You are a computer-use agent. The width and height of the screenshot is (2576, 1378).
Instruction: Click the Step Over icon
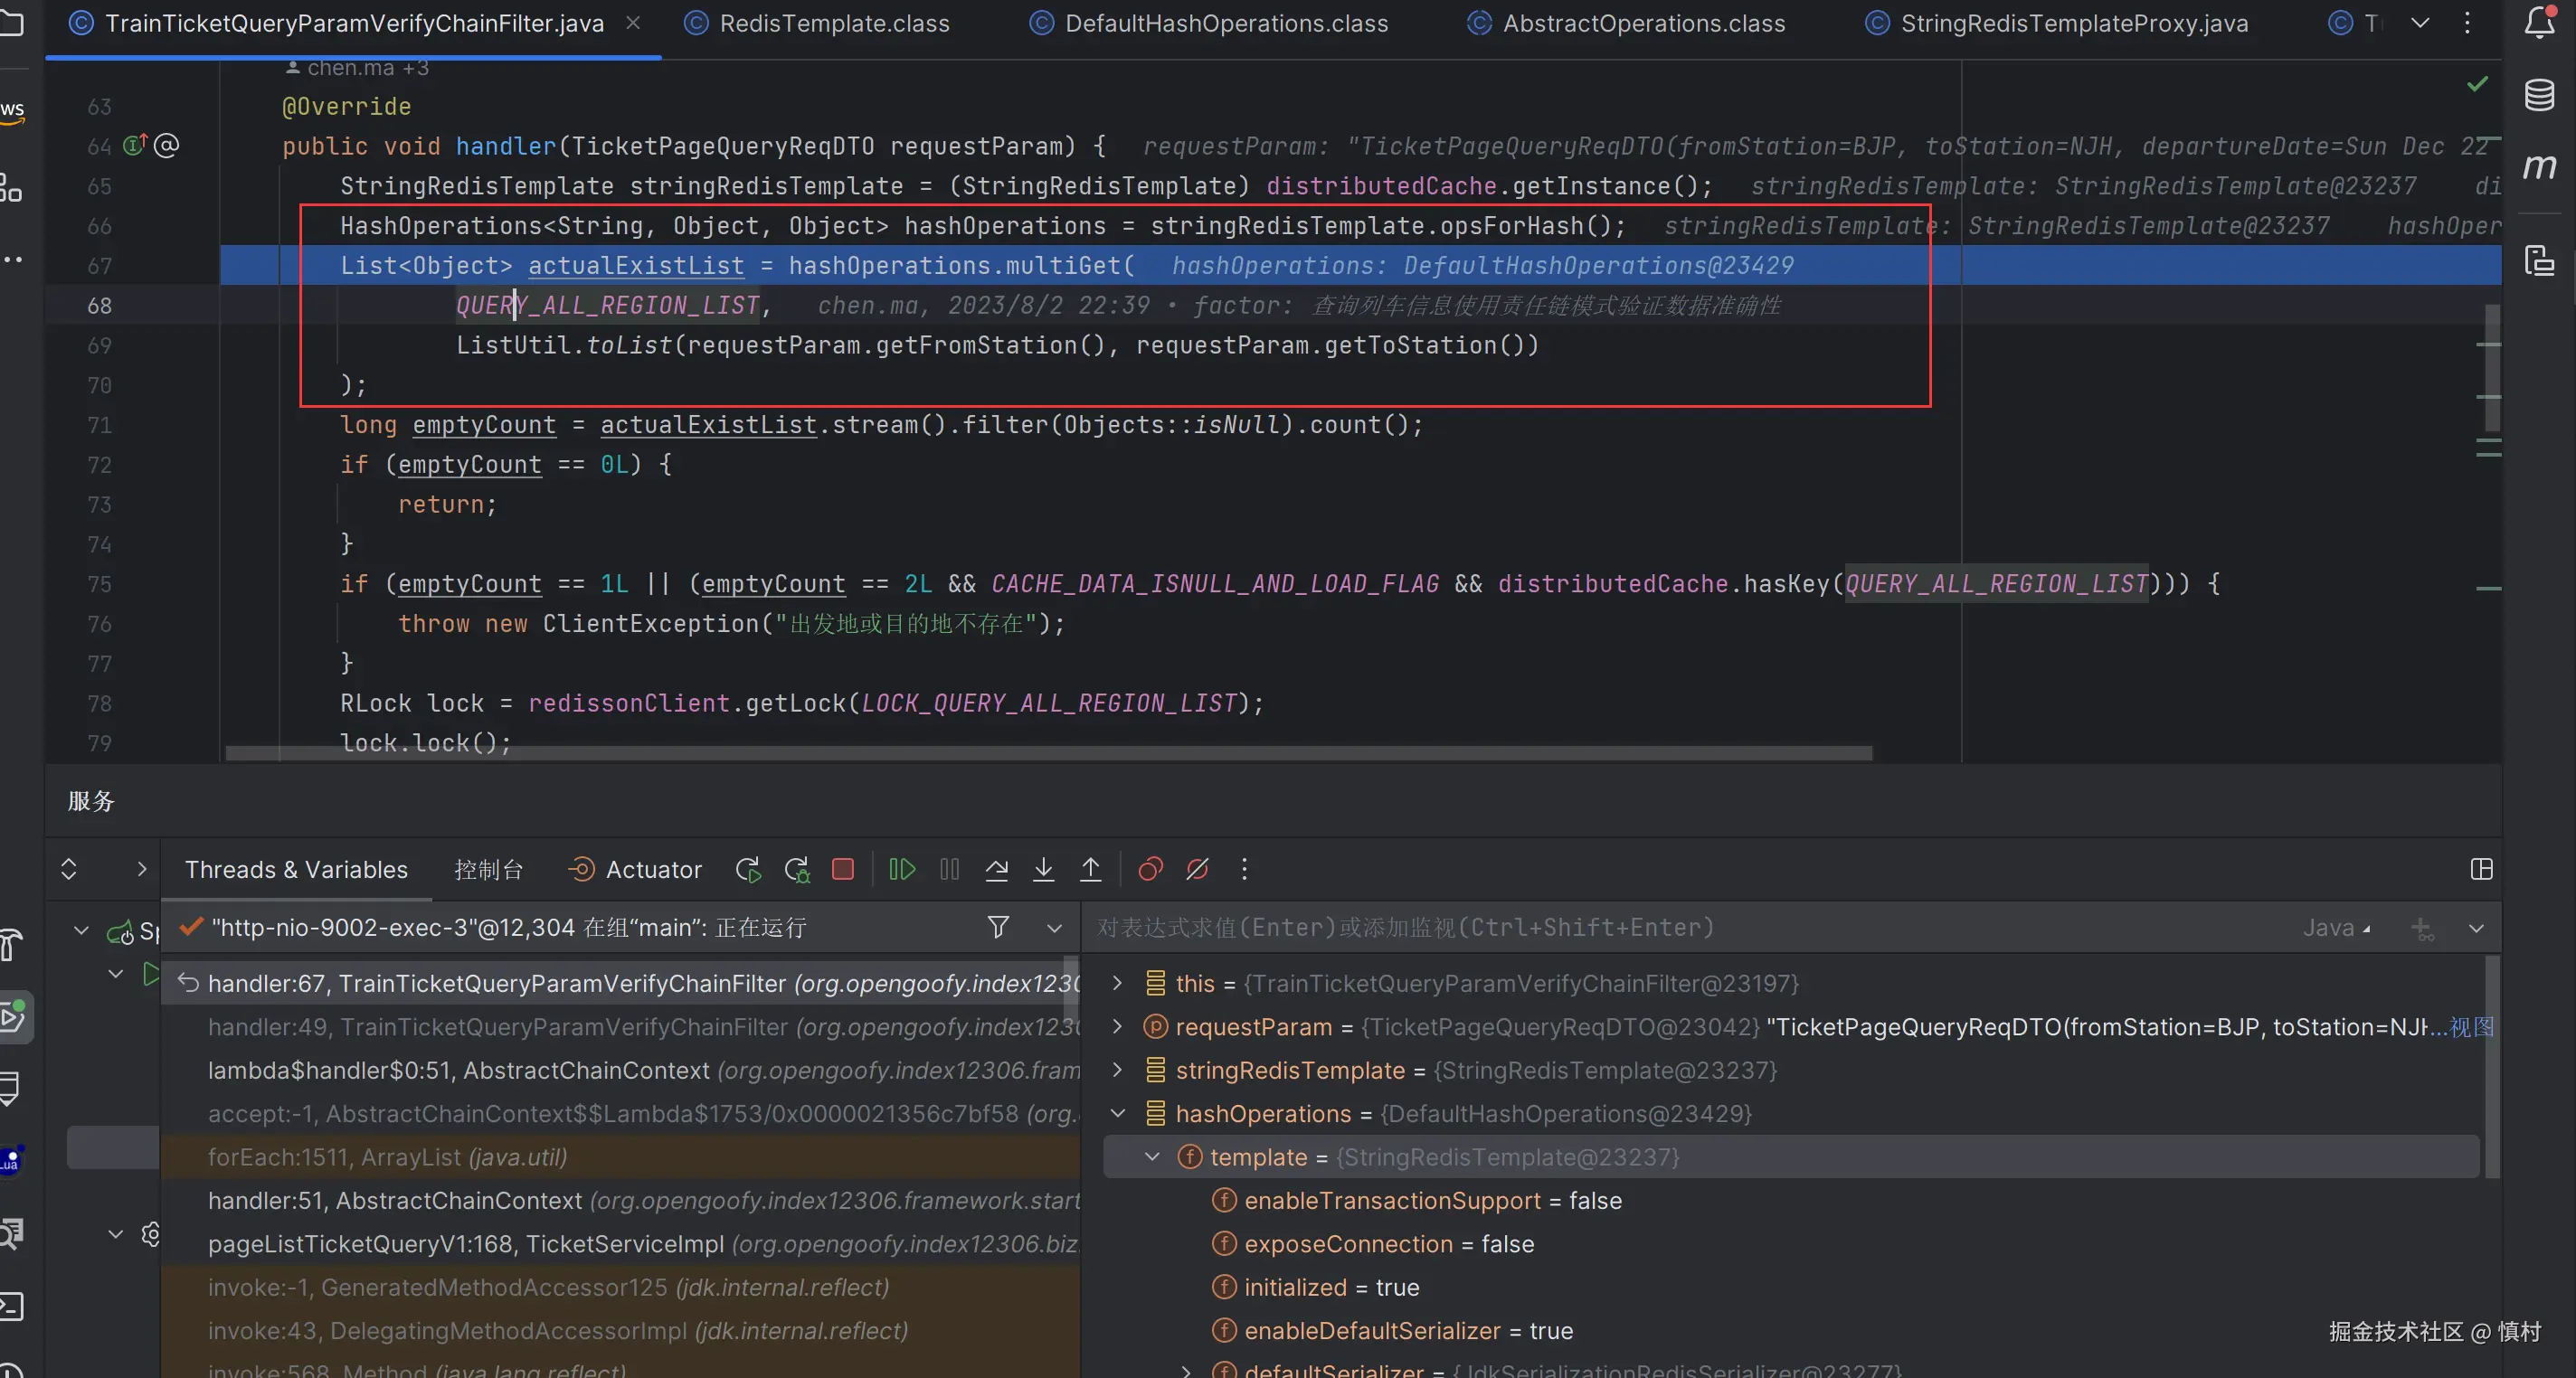[x=996, y=869]
